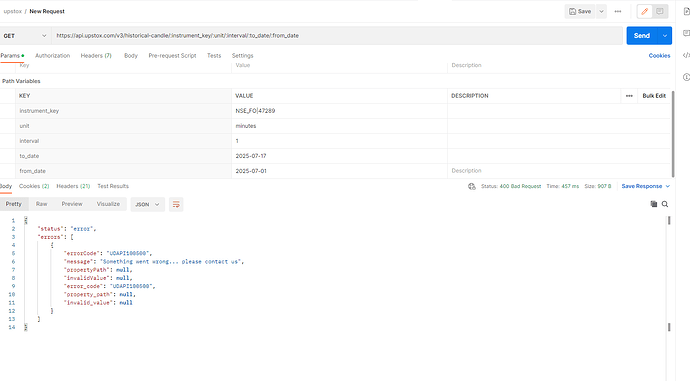The height and width of the screenshot is (381, 690).
Task: Copy the response with the copy icon
Action: [653, 204]
